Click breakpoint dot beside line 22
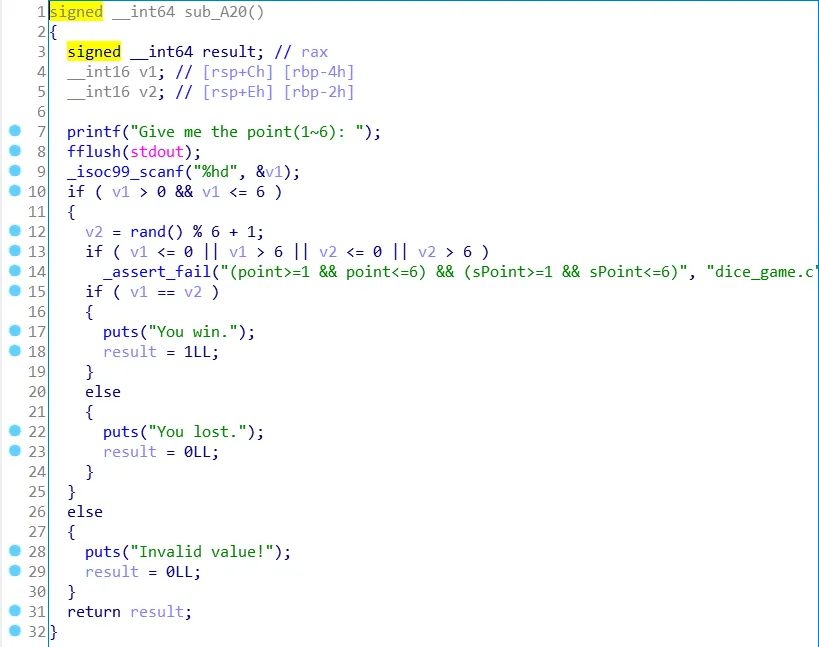 coord(15,430)
